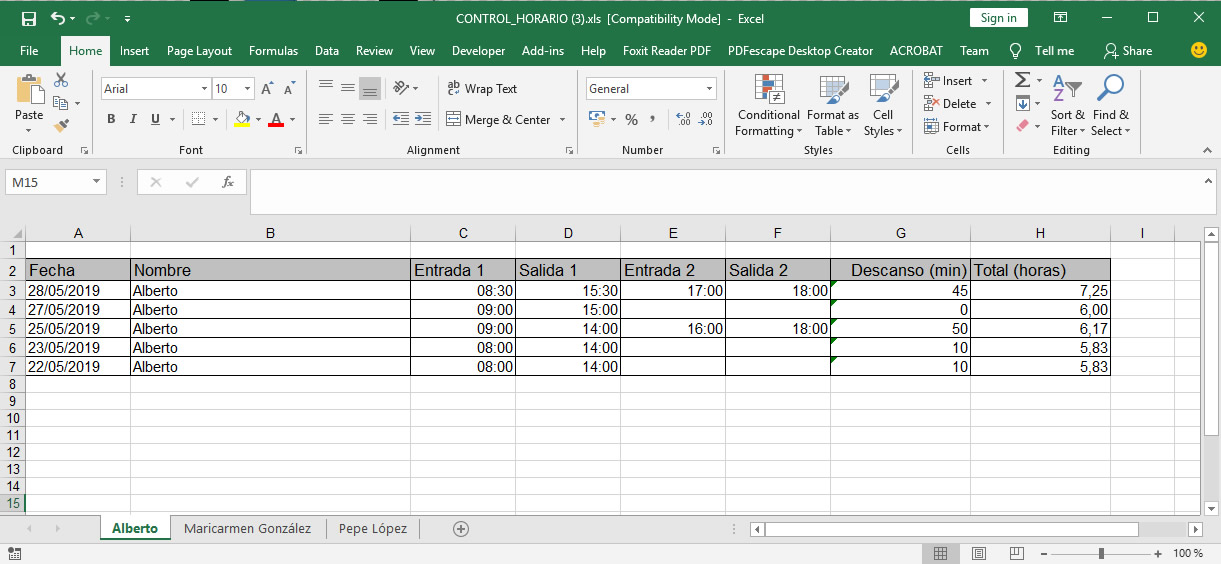This screenshot has height=564, width=1221.
Task: Click the Paste clipboard icon
Action: [29, 90]
